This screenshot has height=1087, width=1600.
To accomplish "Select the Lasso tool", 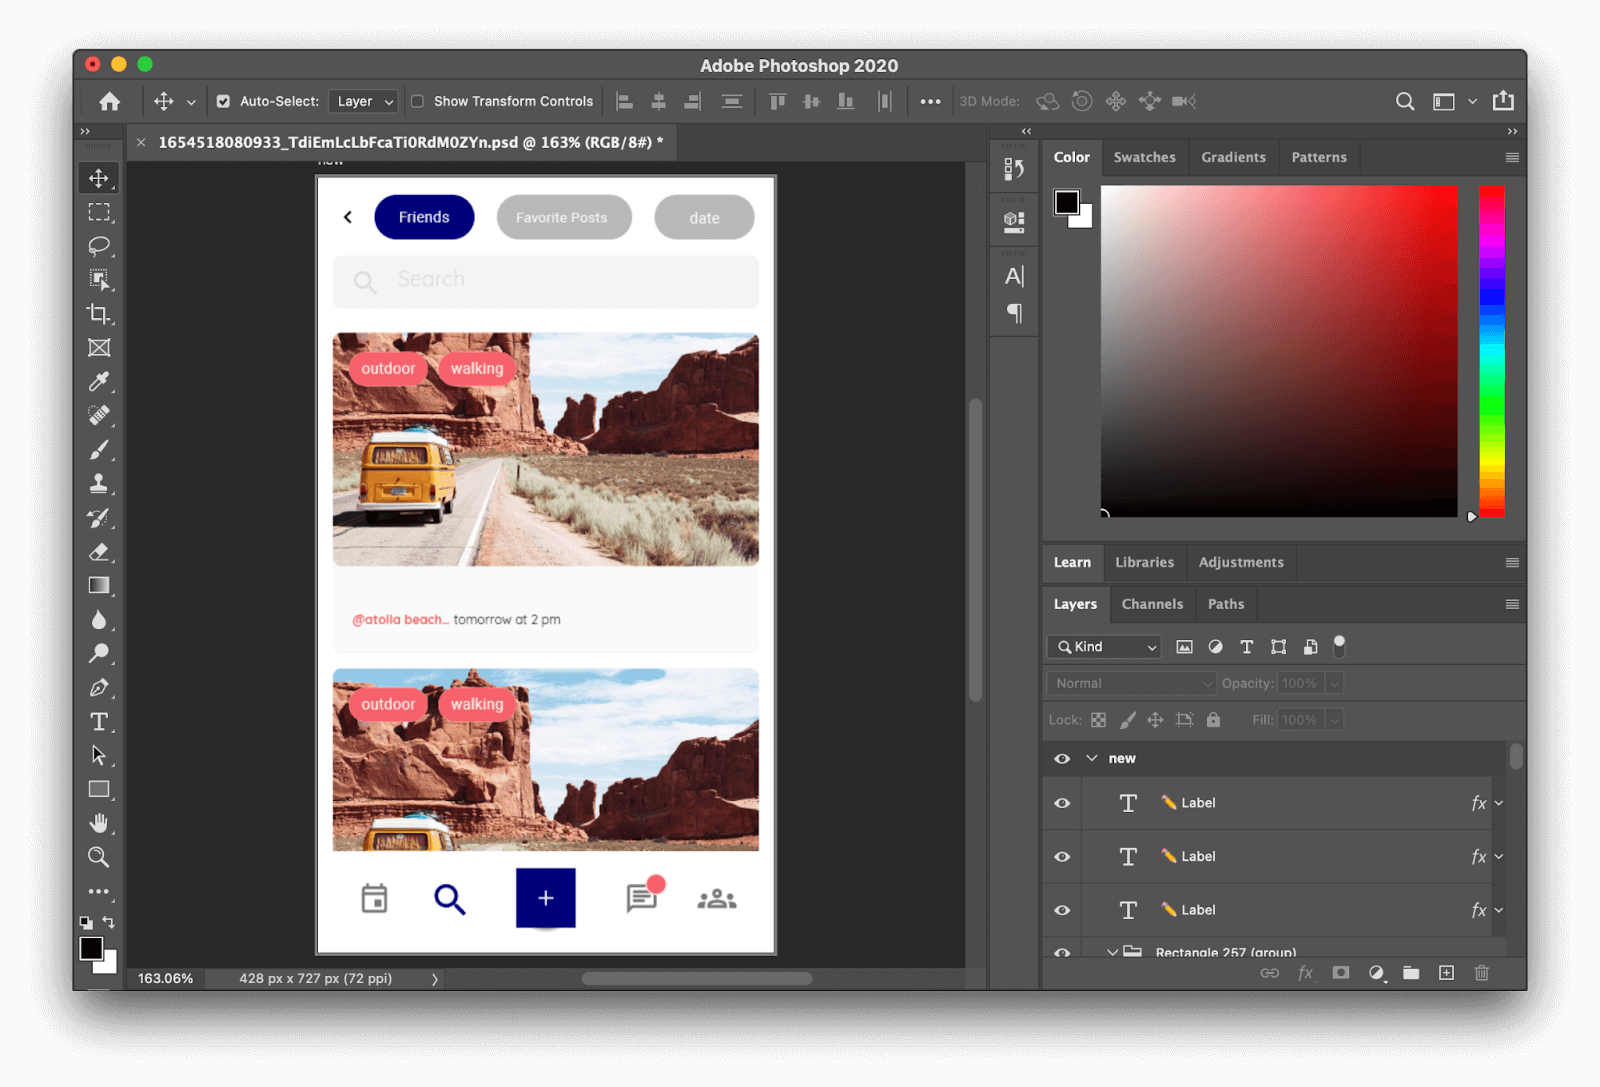I will (x=99, y=246).
